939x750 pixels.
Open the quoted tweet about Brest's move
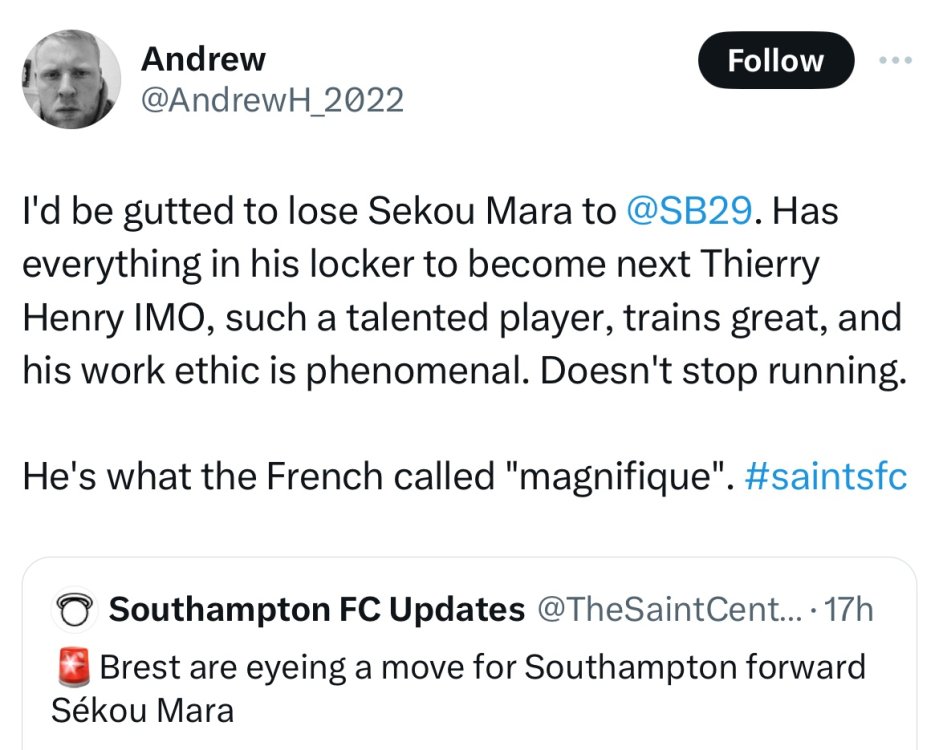click(480, 690)
